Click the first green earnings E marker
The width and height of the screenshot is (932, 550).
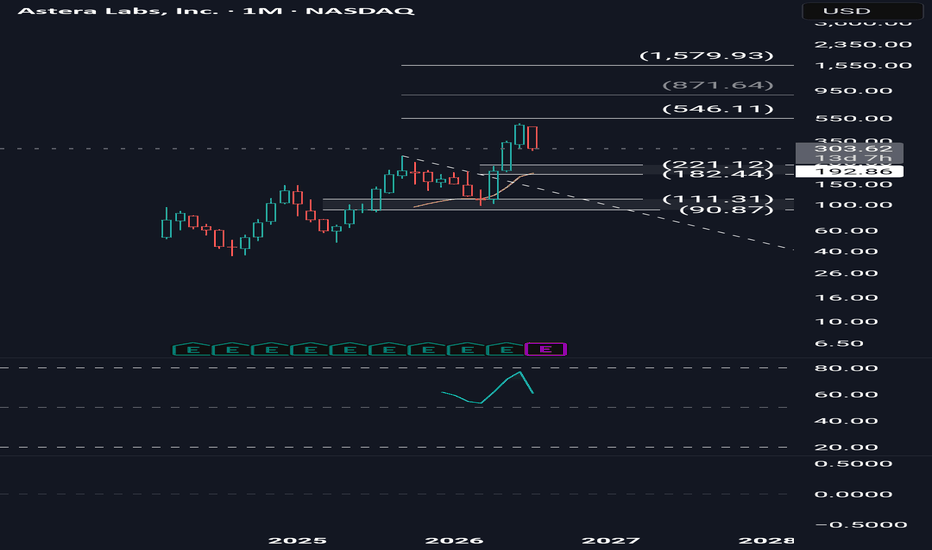point(193,349)
